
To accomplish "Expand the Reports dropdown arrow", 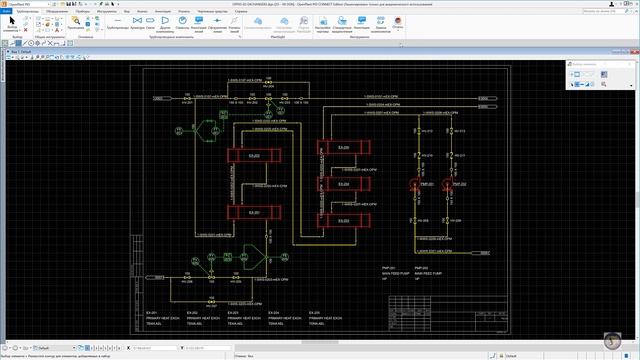I will [x=398, y=31].
